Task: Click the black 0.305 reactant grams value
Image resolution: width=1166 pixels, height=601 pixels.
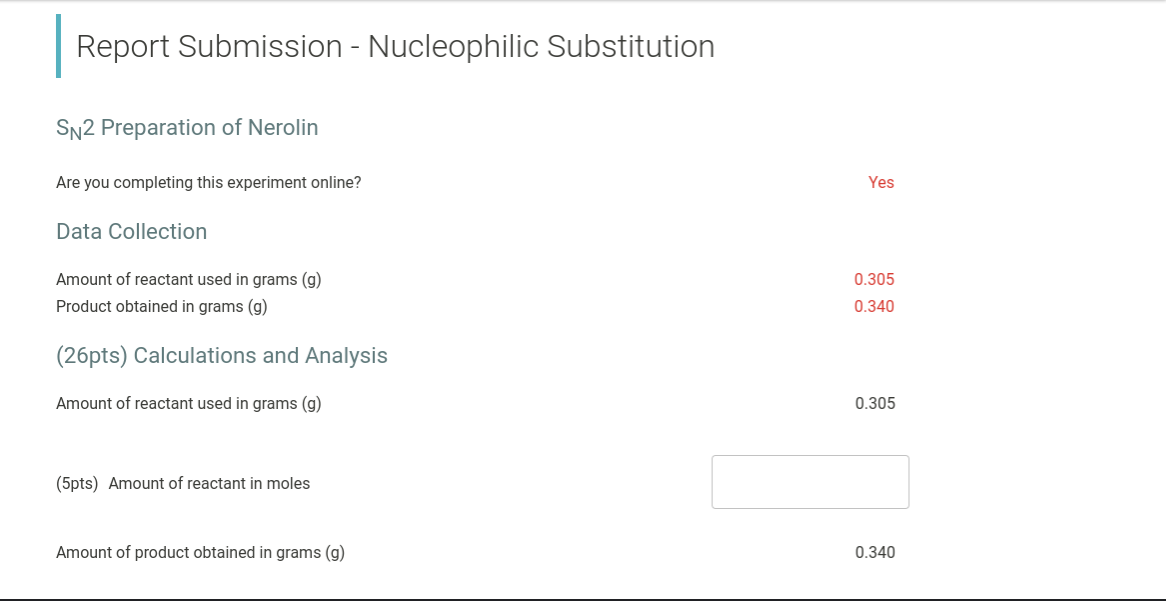Action: (x=875, y=404)
